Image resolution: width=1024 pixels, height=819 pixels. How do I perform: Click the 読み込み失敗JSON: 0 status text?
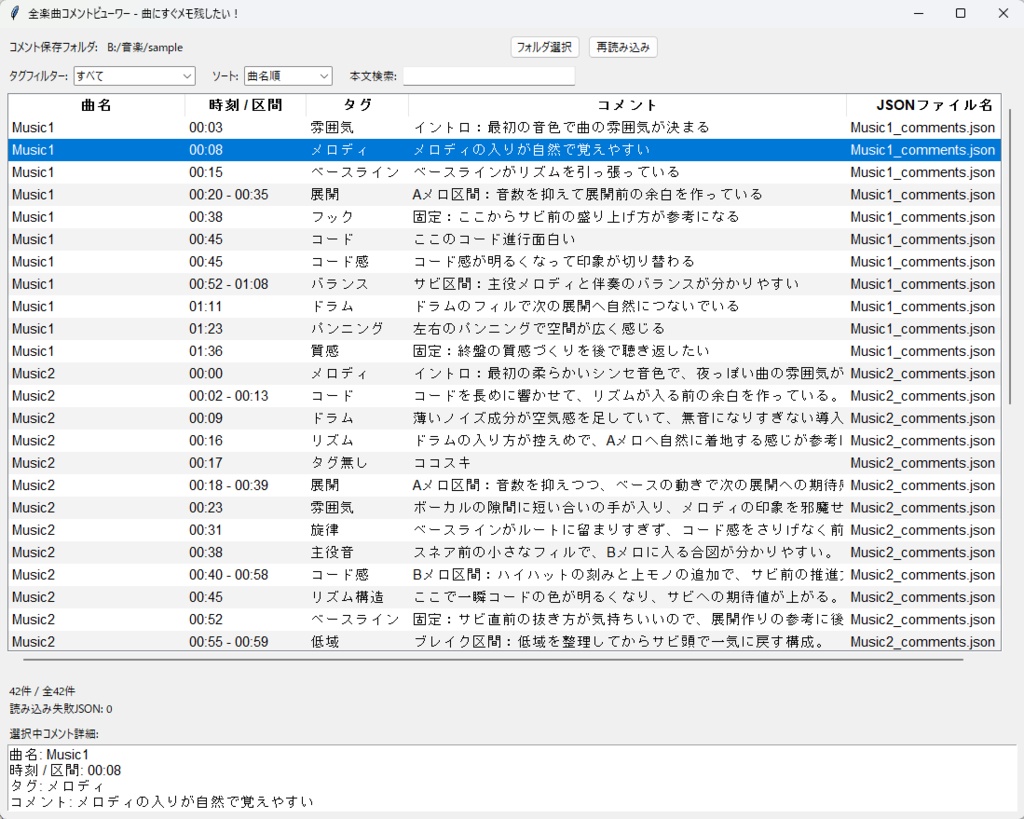click(x=61, y=709)
